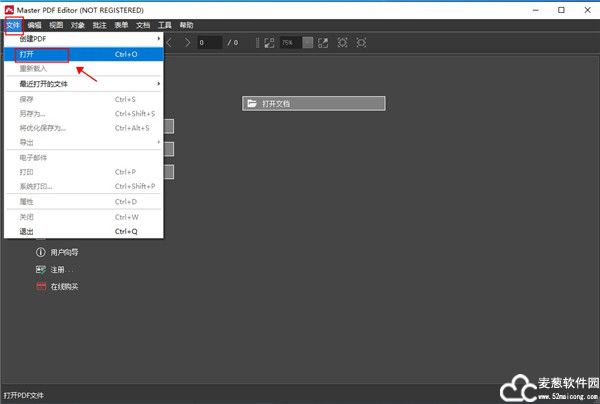Open the 编辑 menu in menu bar

(x=35, y=24)
